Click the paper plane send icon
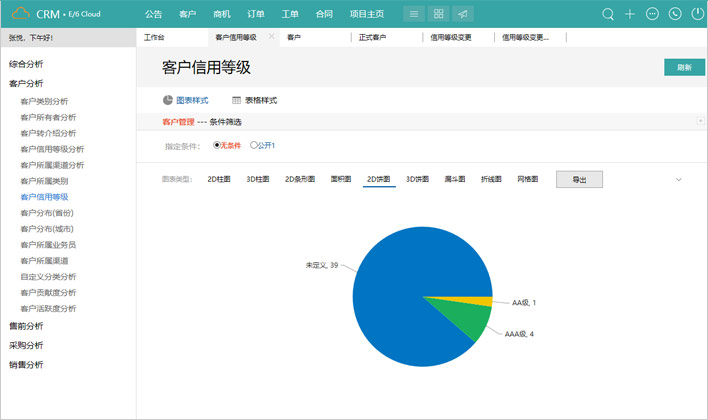This screenshot has height=420, width=708. click(463, 14)
